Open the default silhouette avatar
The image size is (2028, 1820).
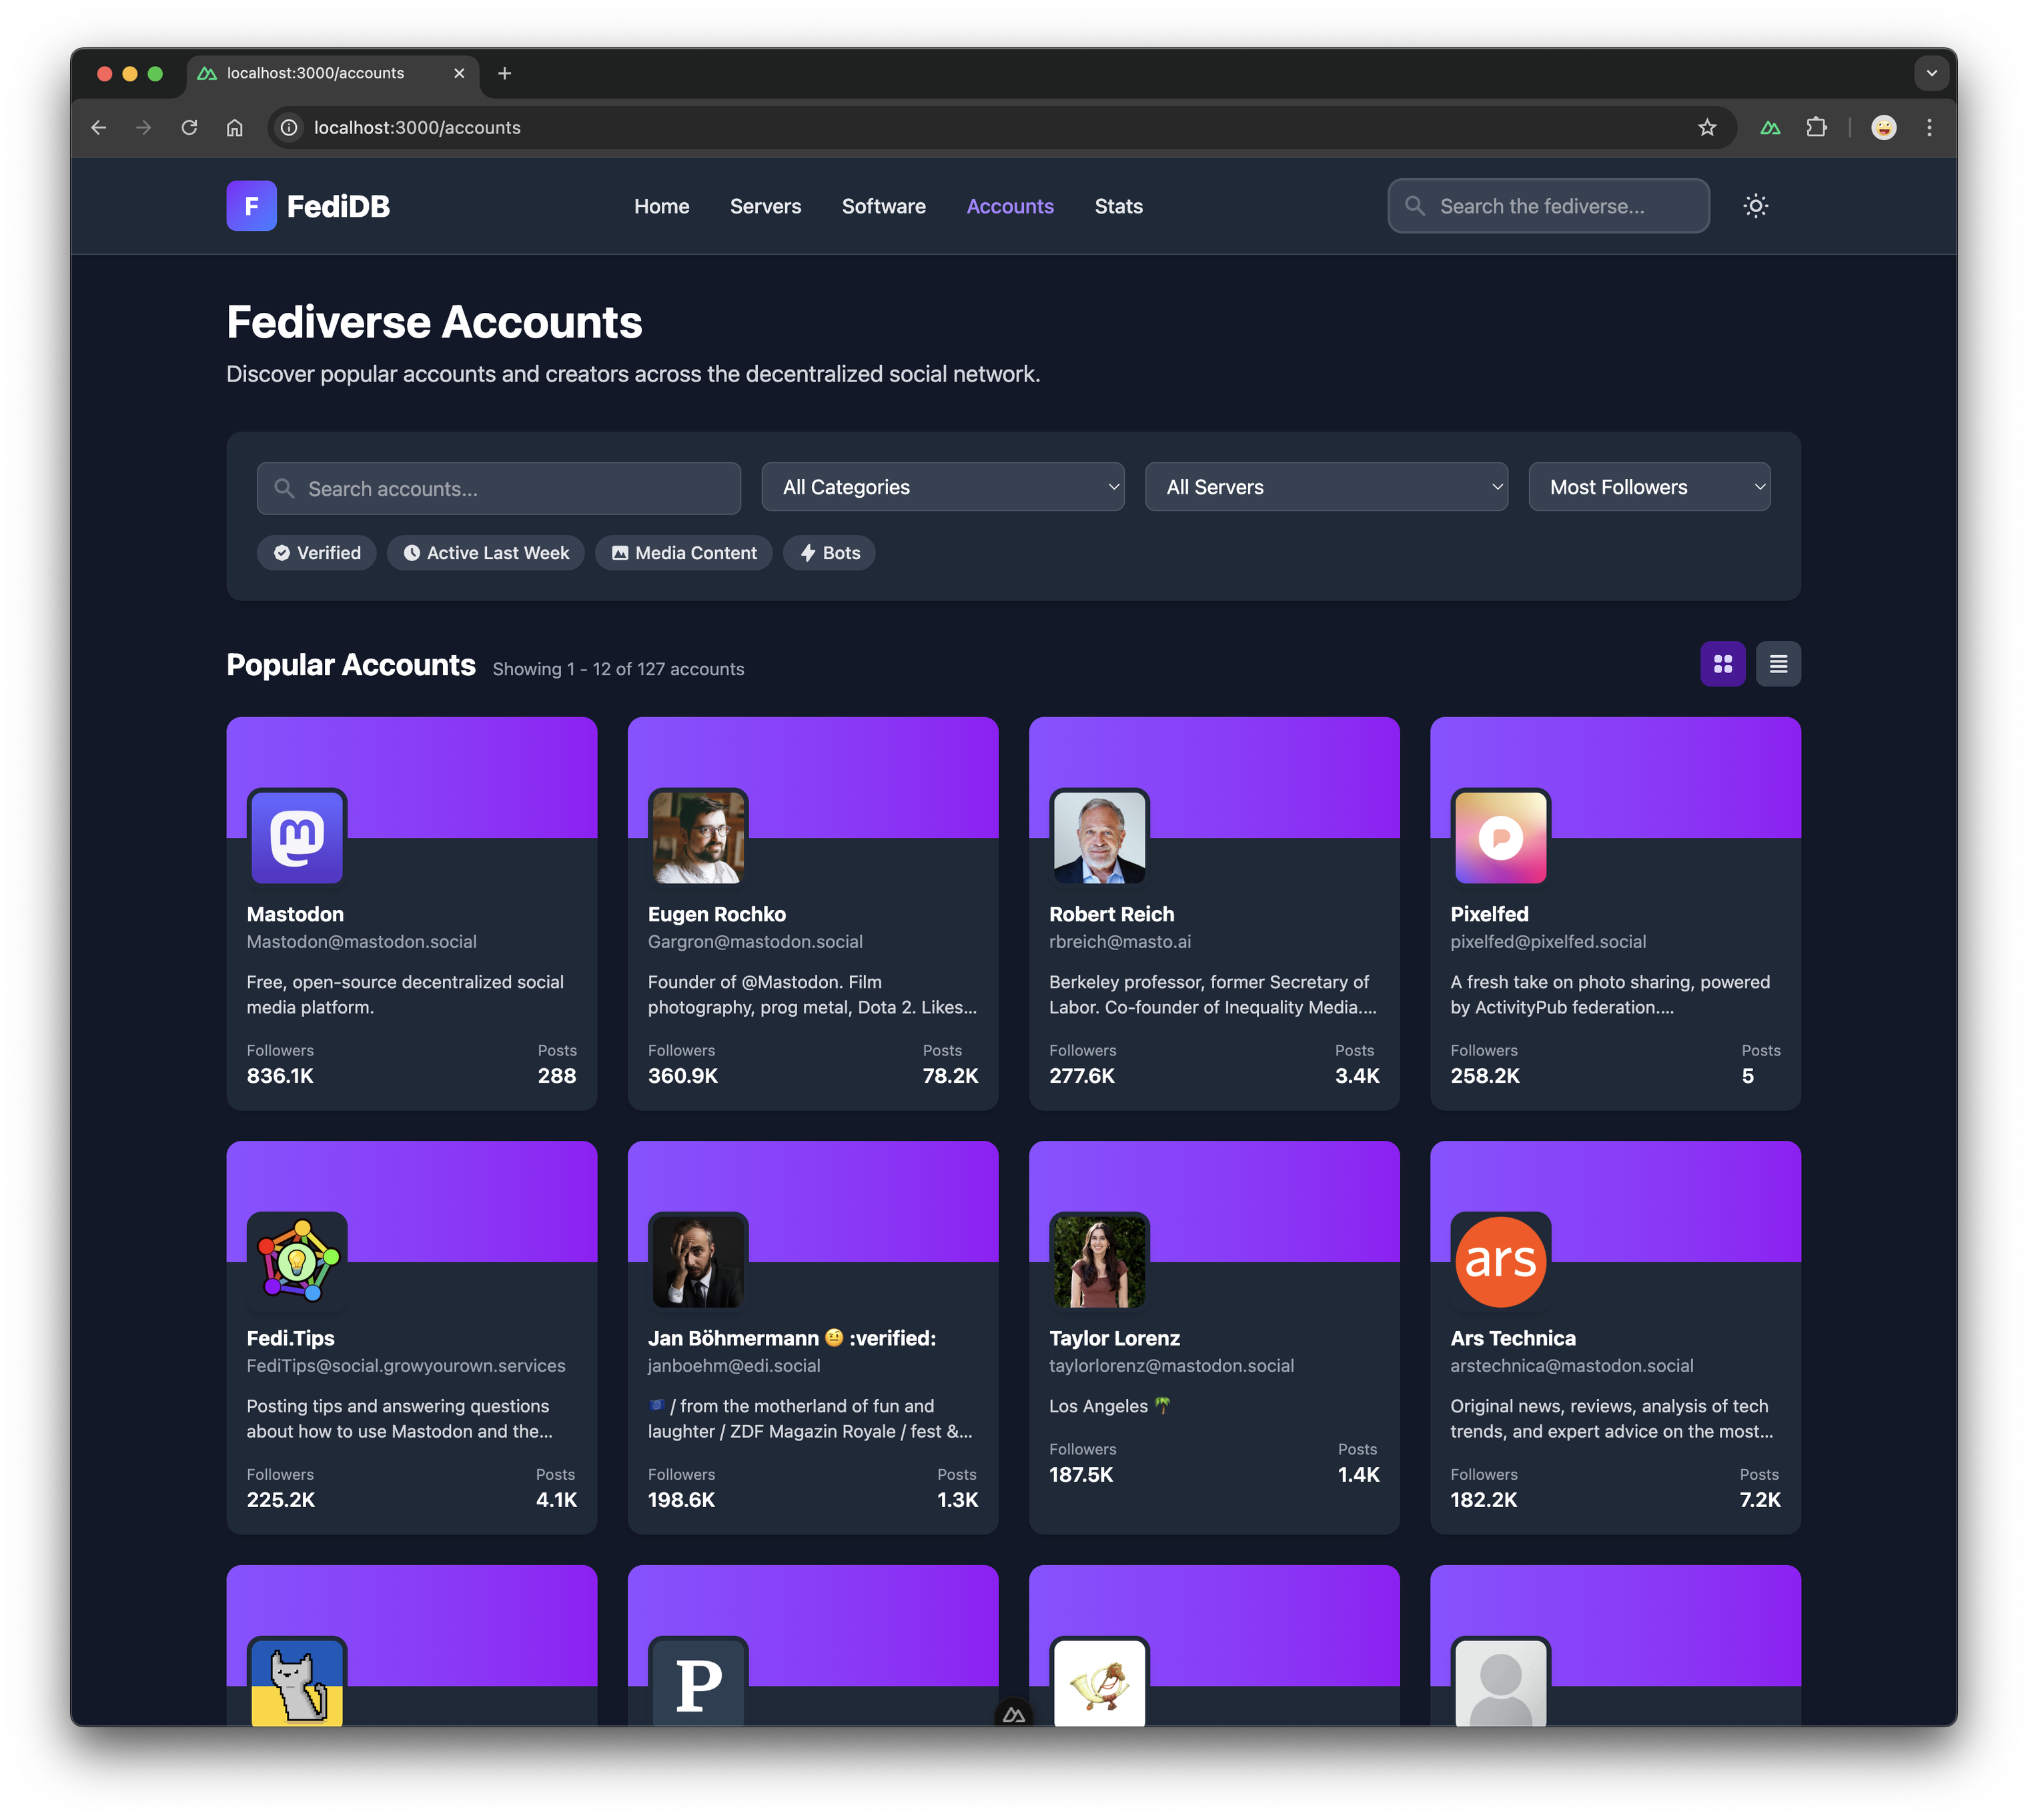[x=1500, y=1682]
